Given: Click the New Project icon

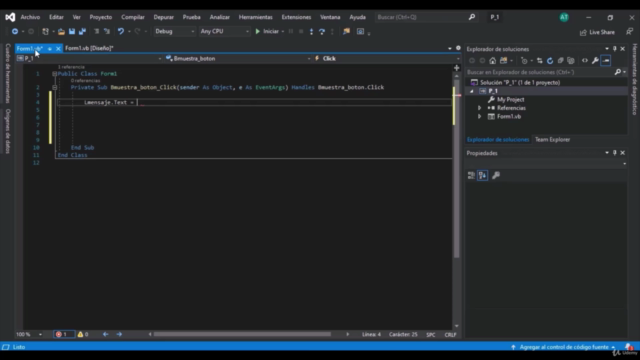Looking at the screenshot, I should coord(46,31).
